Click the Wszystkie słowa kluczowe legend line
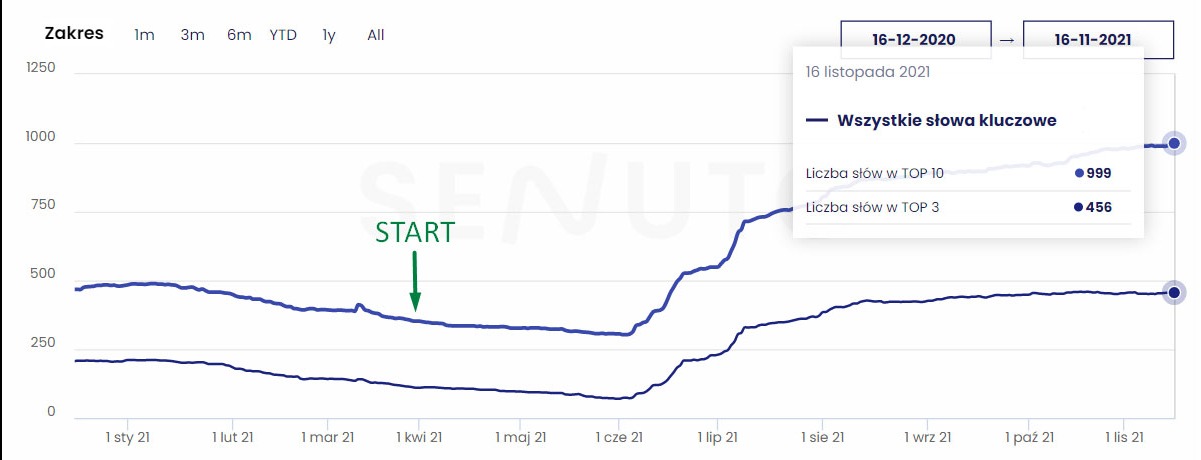1201x460 pixels. coord(817,121)
